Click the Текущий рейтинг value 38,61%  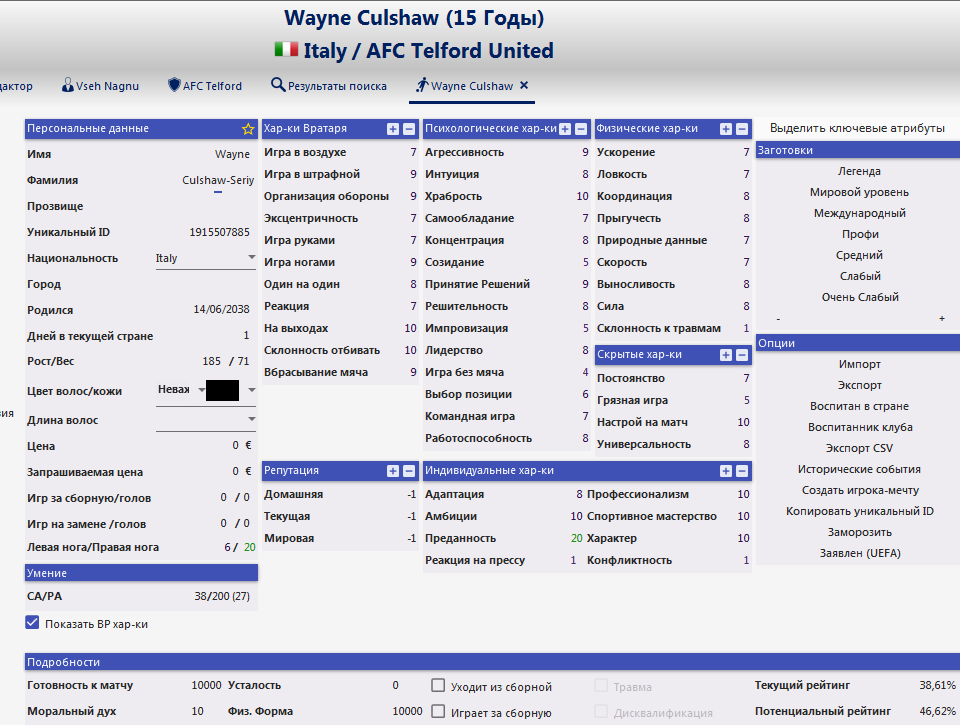[x=937, y=685]
